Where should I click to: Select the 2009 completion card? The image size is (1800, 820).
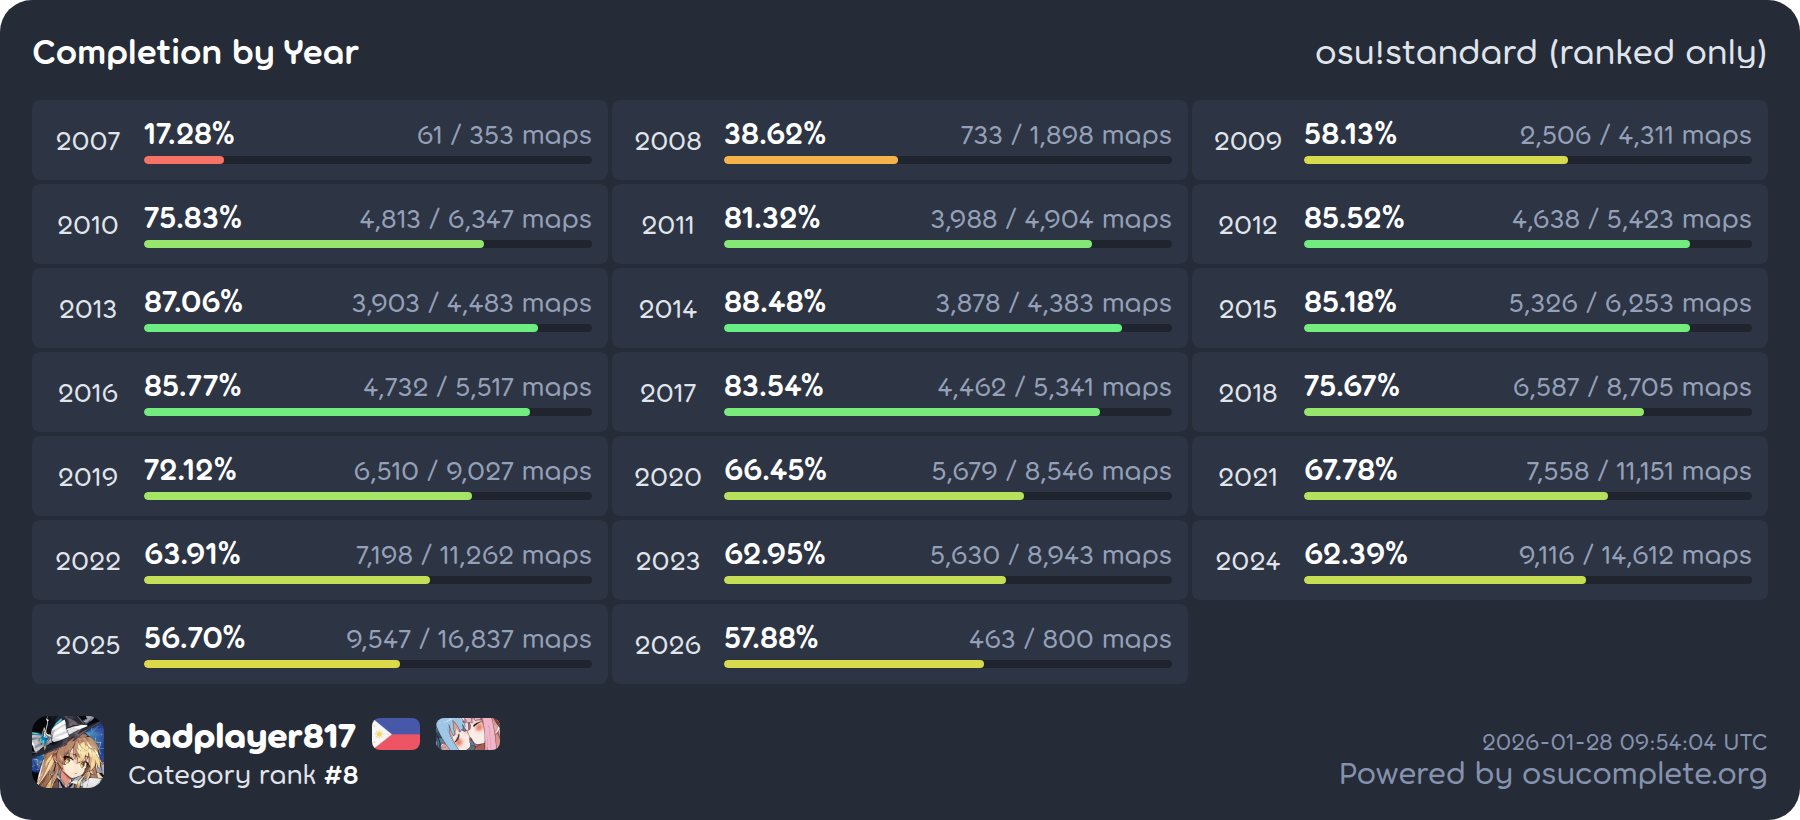(1479, 140)
